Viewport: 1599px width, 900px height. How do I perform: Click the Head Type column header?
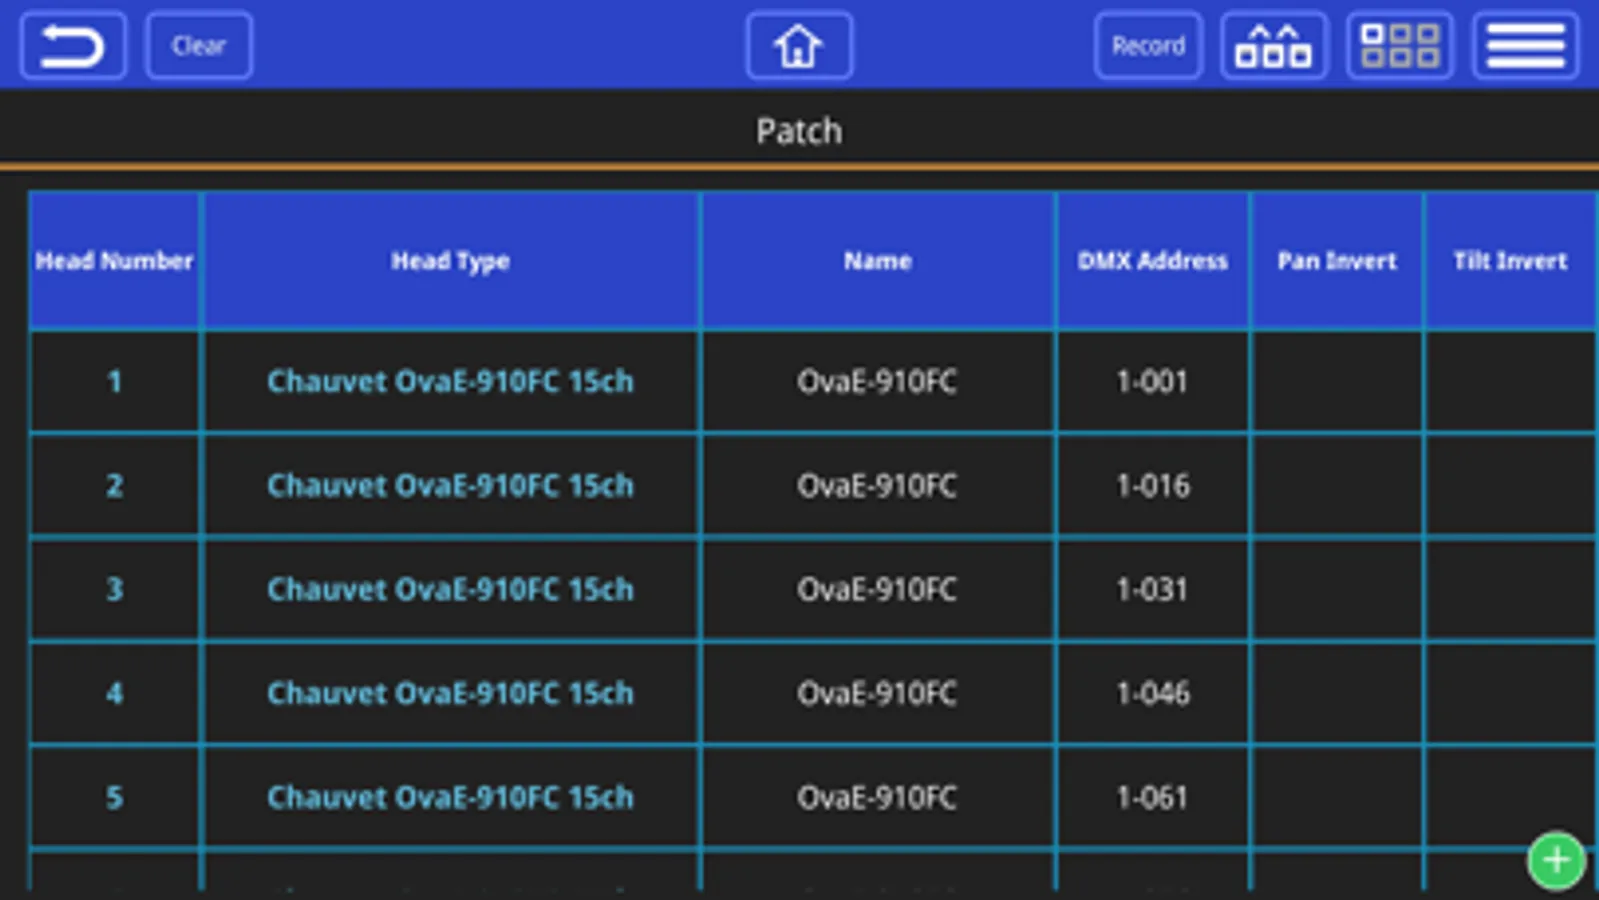click(x=451, y=261)
